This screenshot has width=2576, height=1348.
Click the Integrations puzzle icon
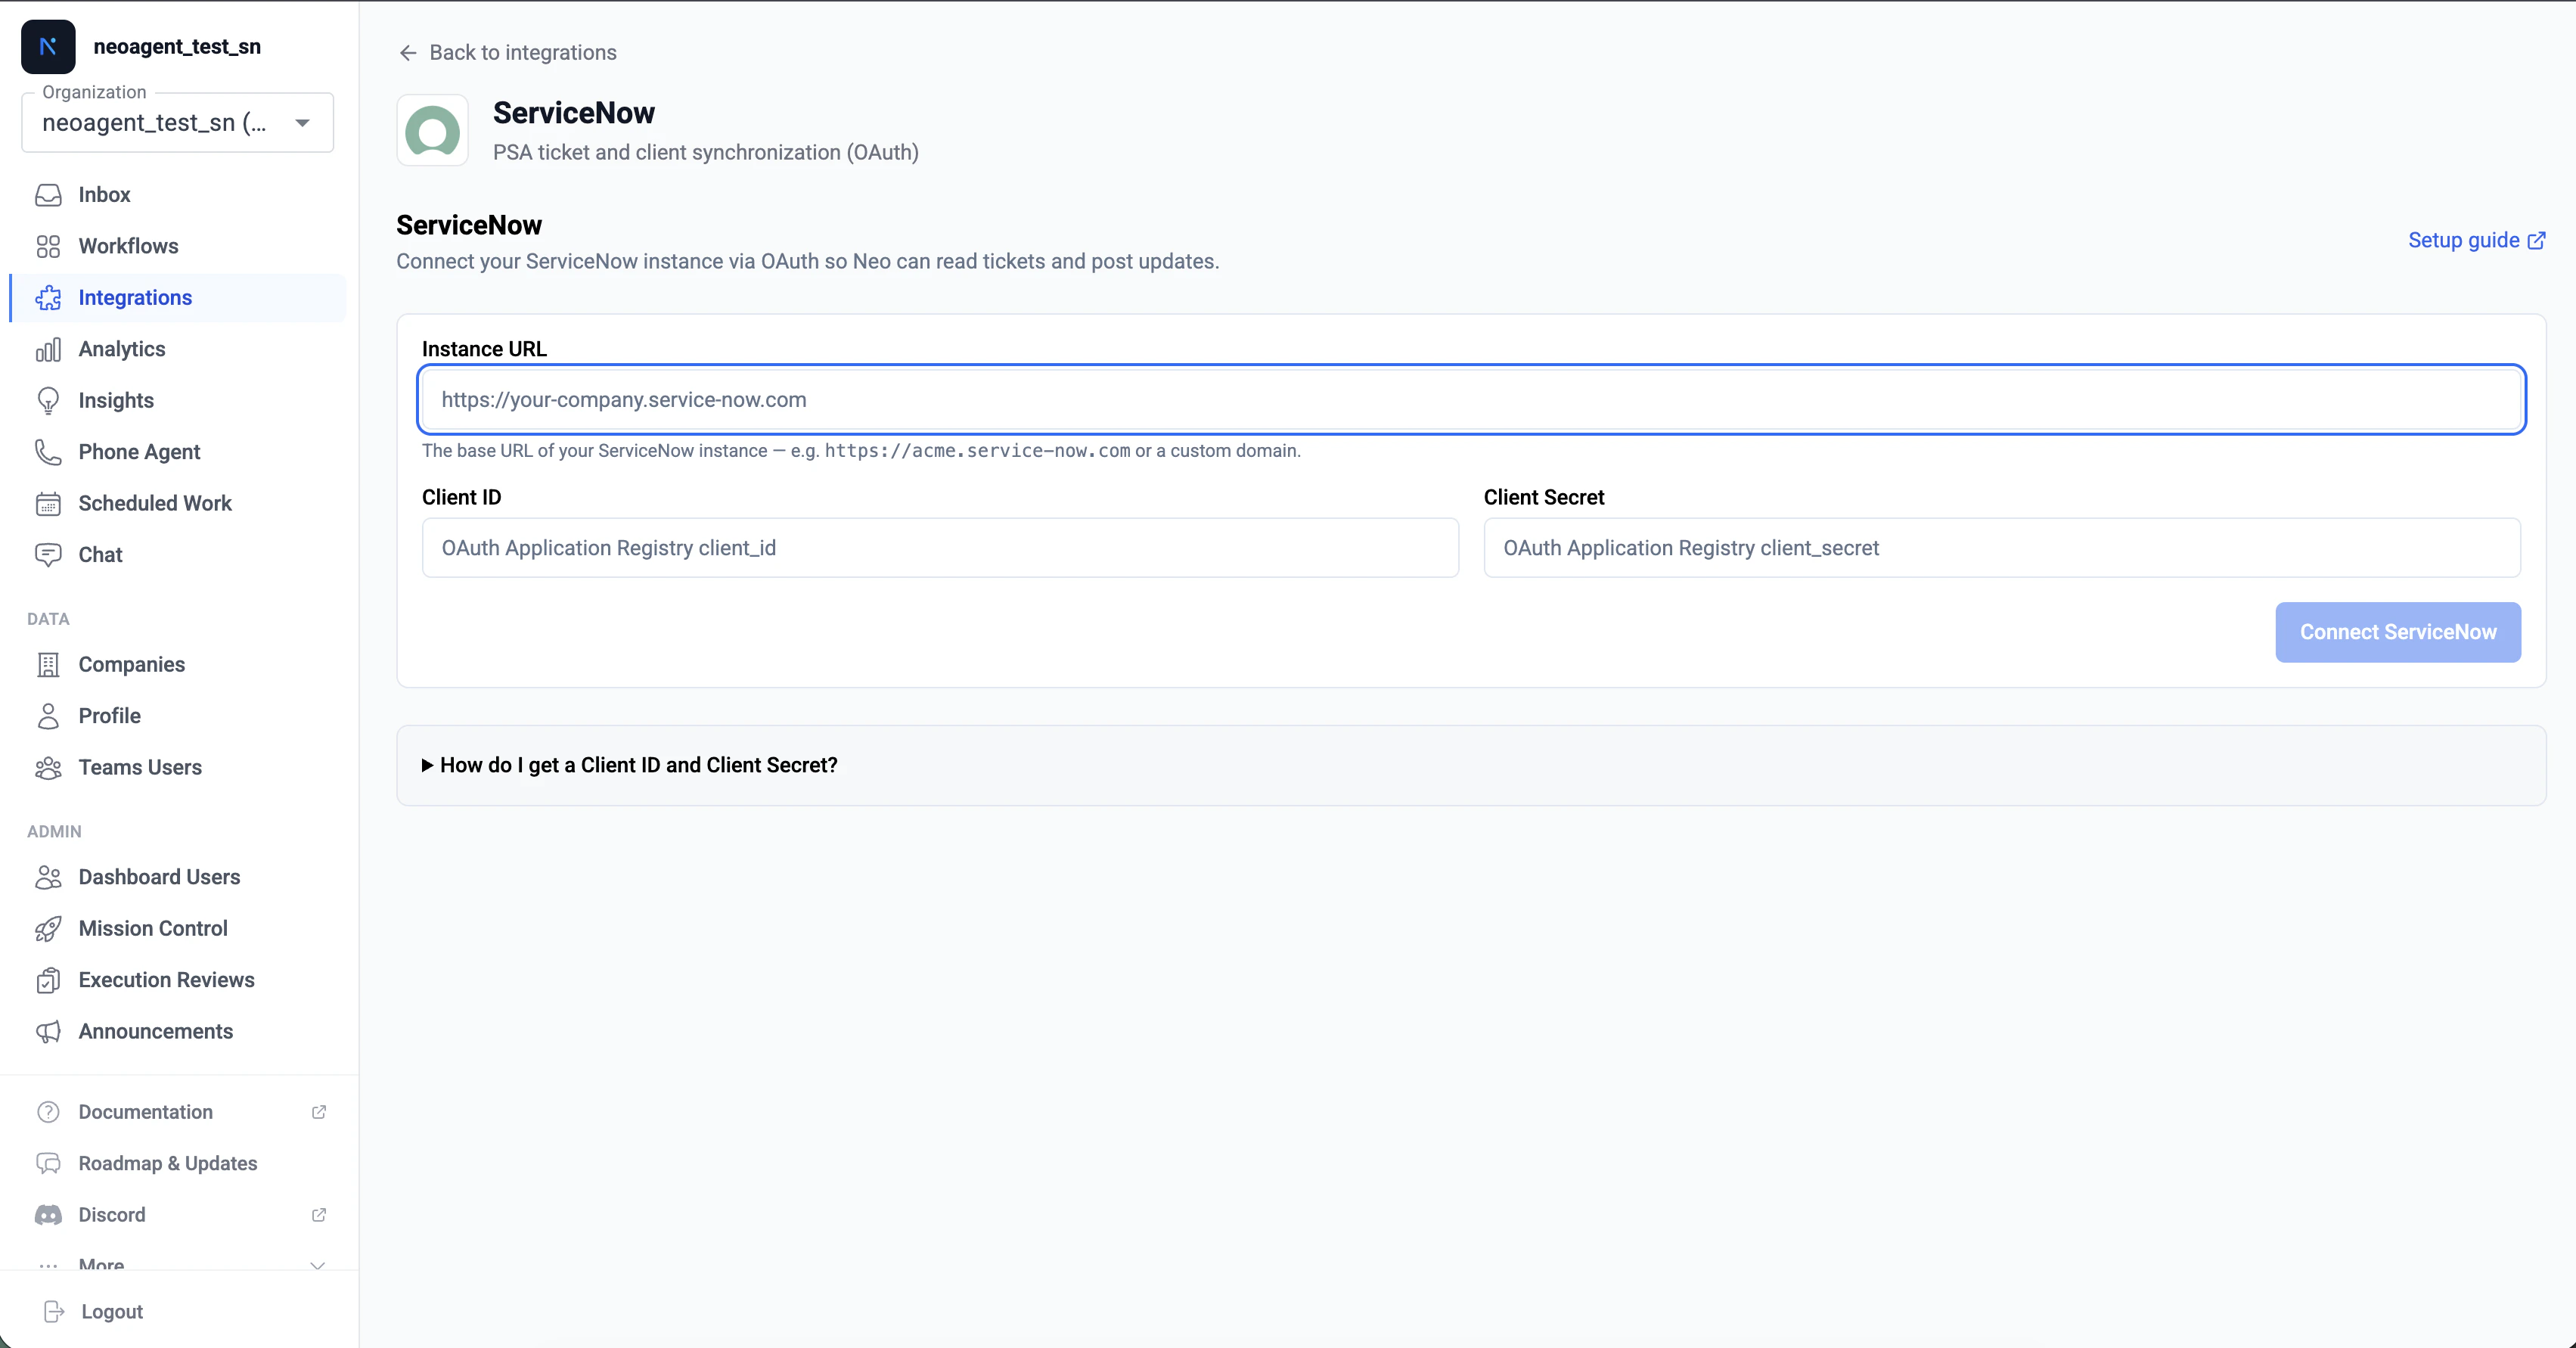48,298
